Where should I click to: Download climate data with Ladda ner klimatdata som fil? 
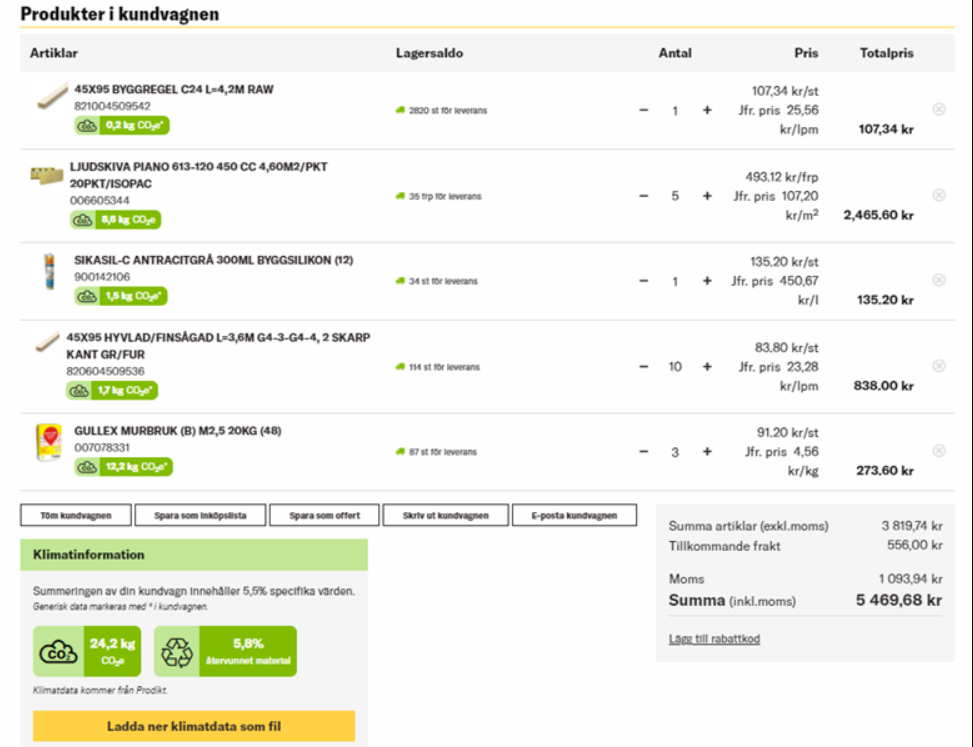194,726
